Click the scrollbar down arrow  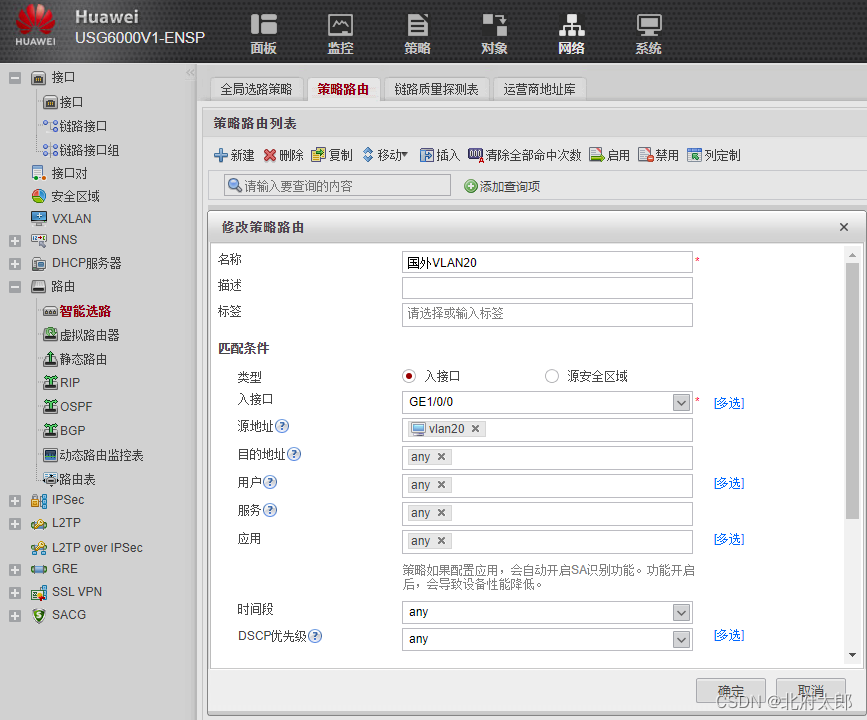click(x=852, y=655)
